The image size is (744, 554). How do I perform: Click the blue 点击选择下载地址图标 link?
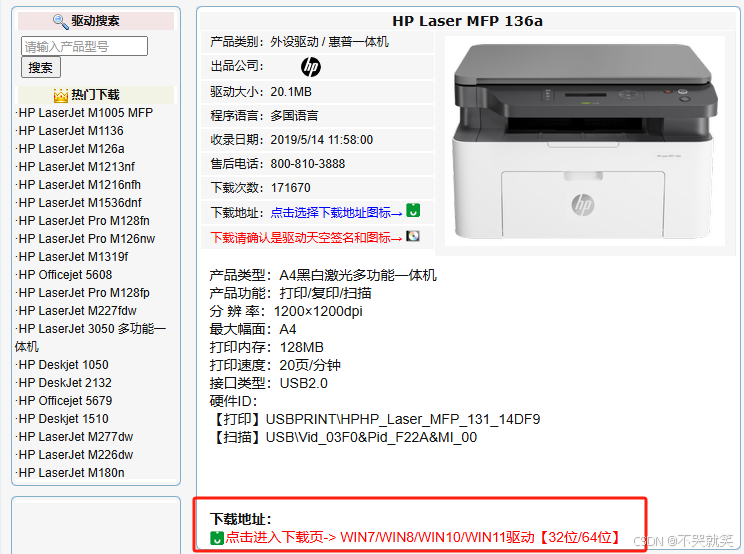(336, 213)
